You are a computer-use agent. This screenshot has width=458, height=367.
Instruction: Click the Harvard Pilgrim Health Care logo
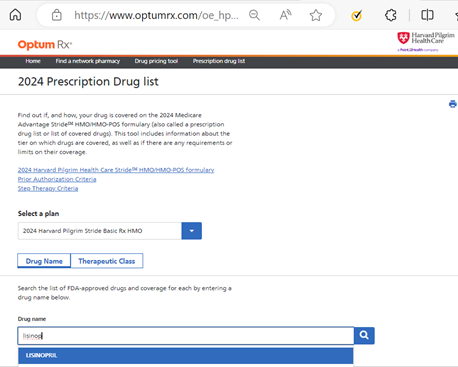(426, 41)
